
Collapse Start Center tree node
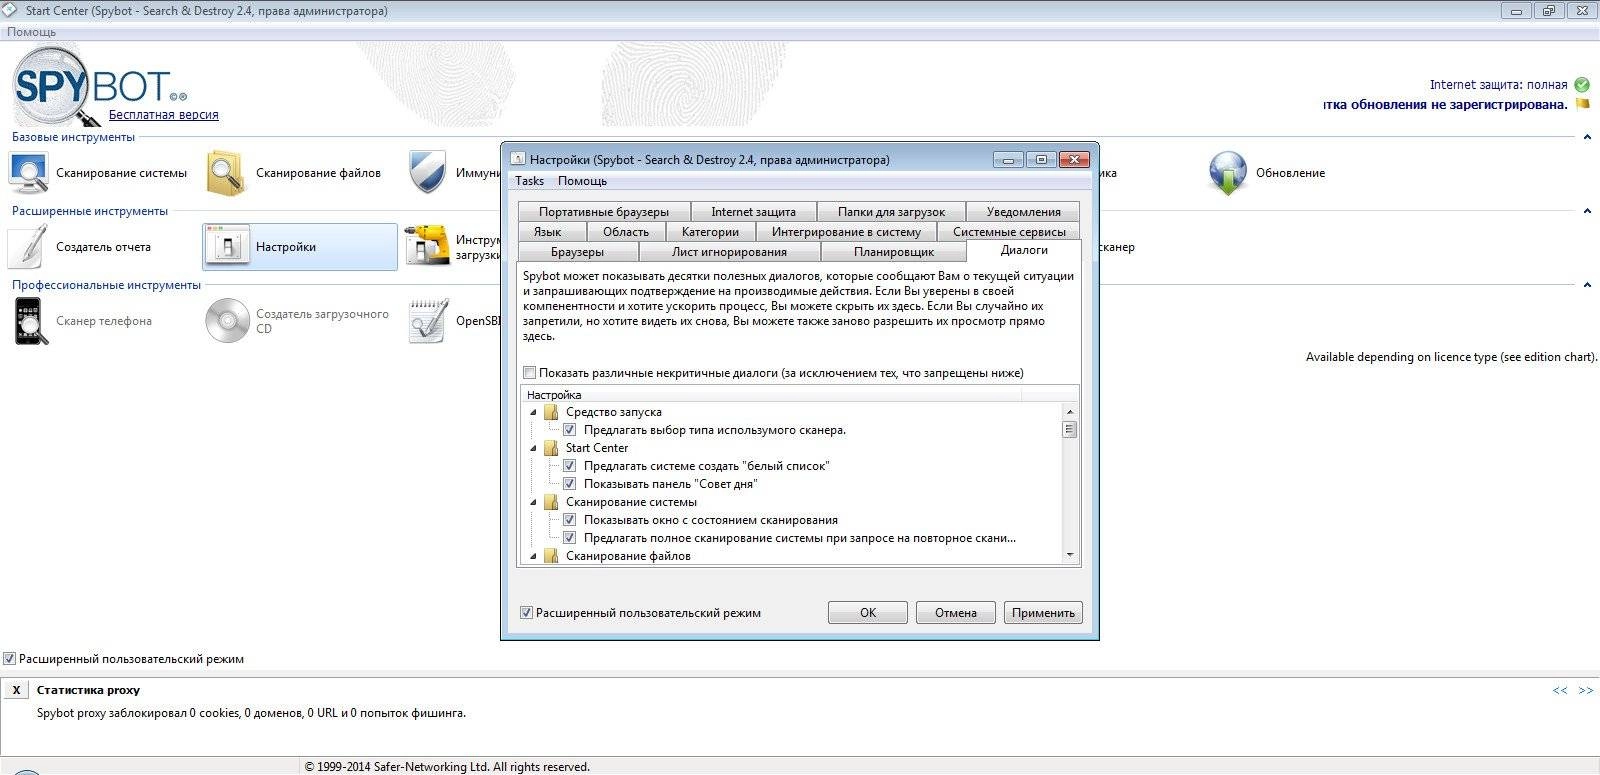[x=533, y=448]
